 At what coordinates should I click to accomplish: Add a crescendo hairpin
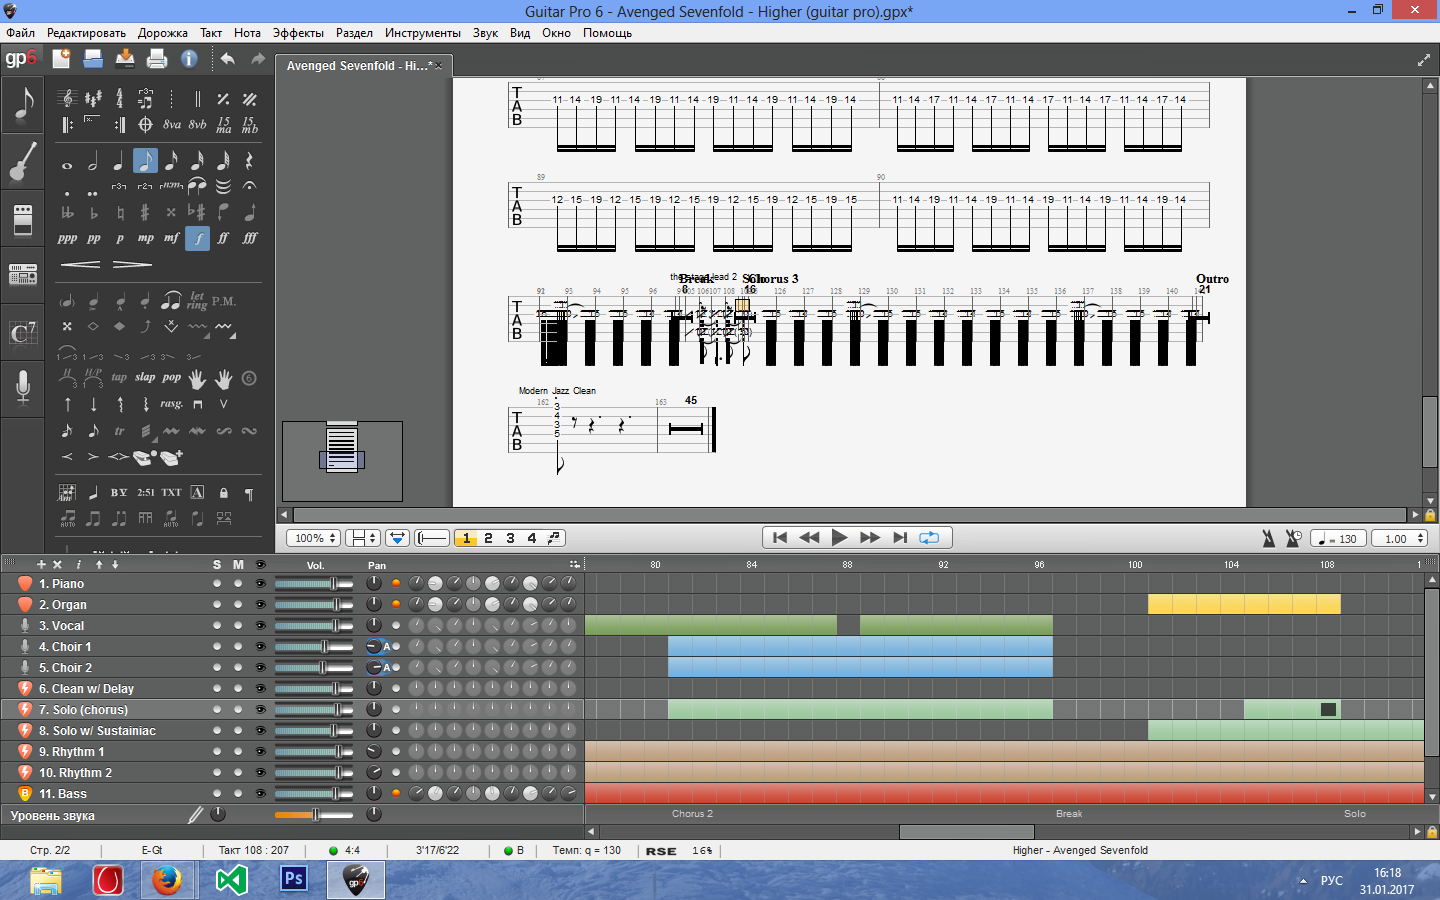pos(80,264)
